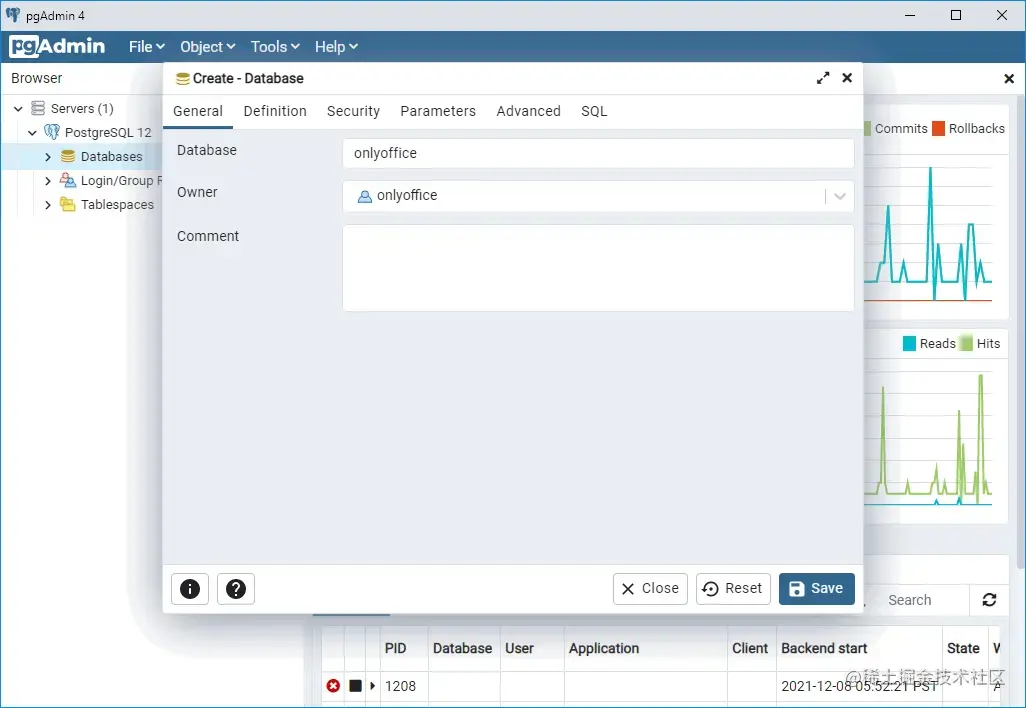1026x708 pixels.
Task: Open the Object menu
Action: (x=207, y=46)
